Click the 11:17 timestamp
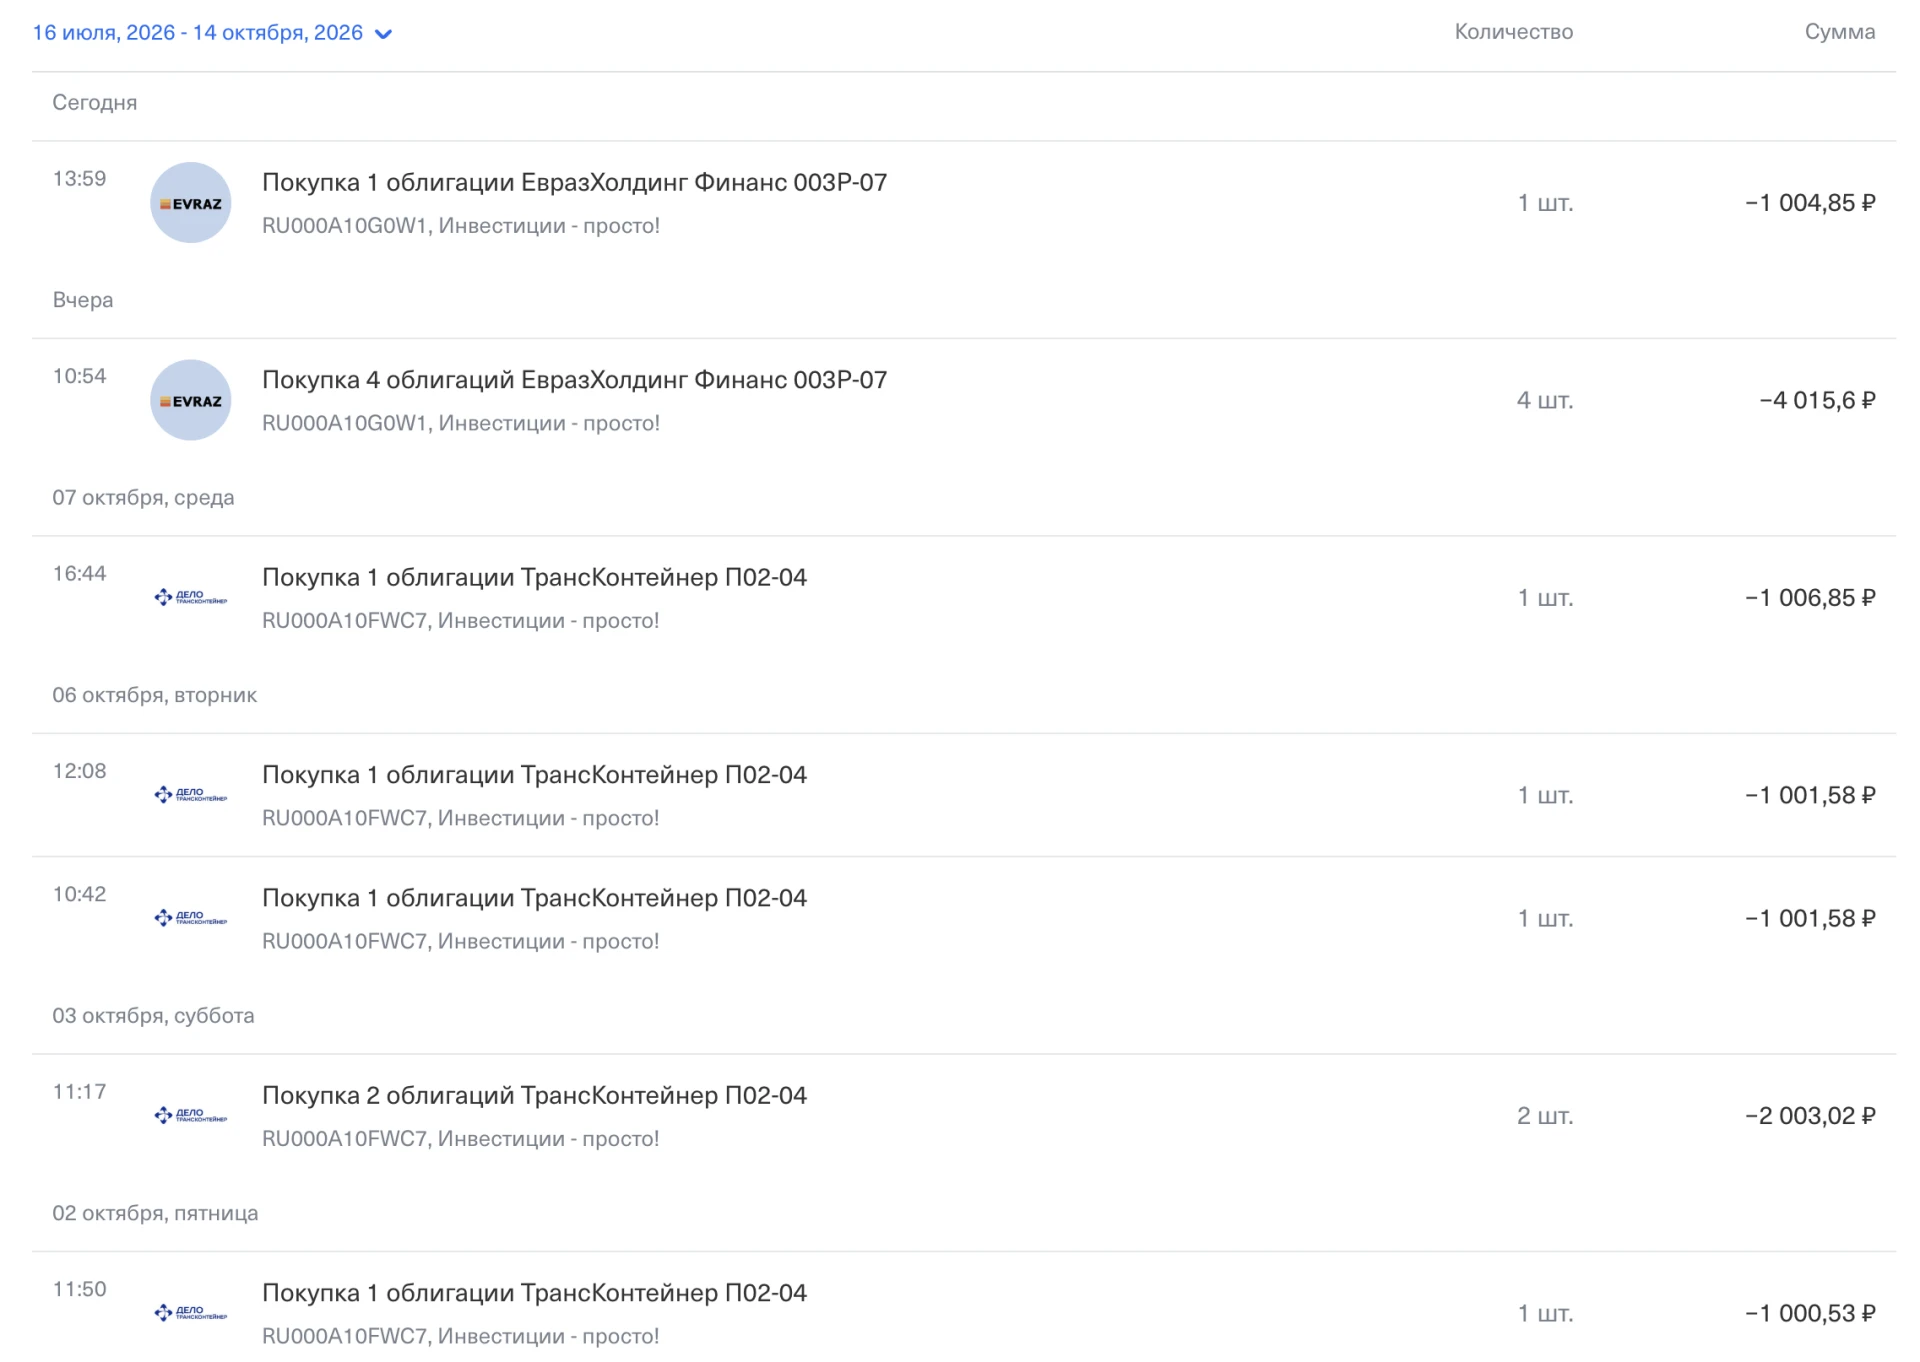 click(x=79, y=1092)
